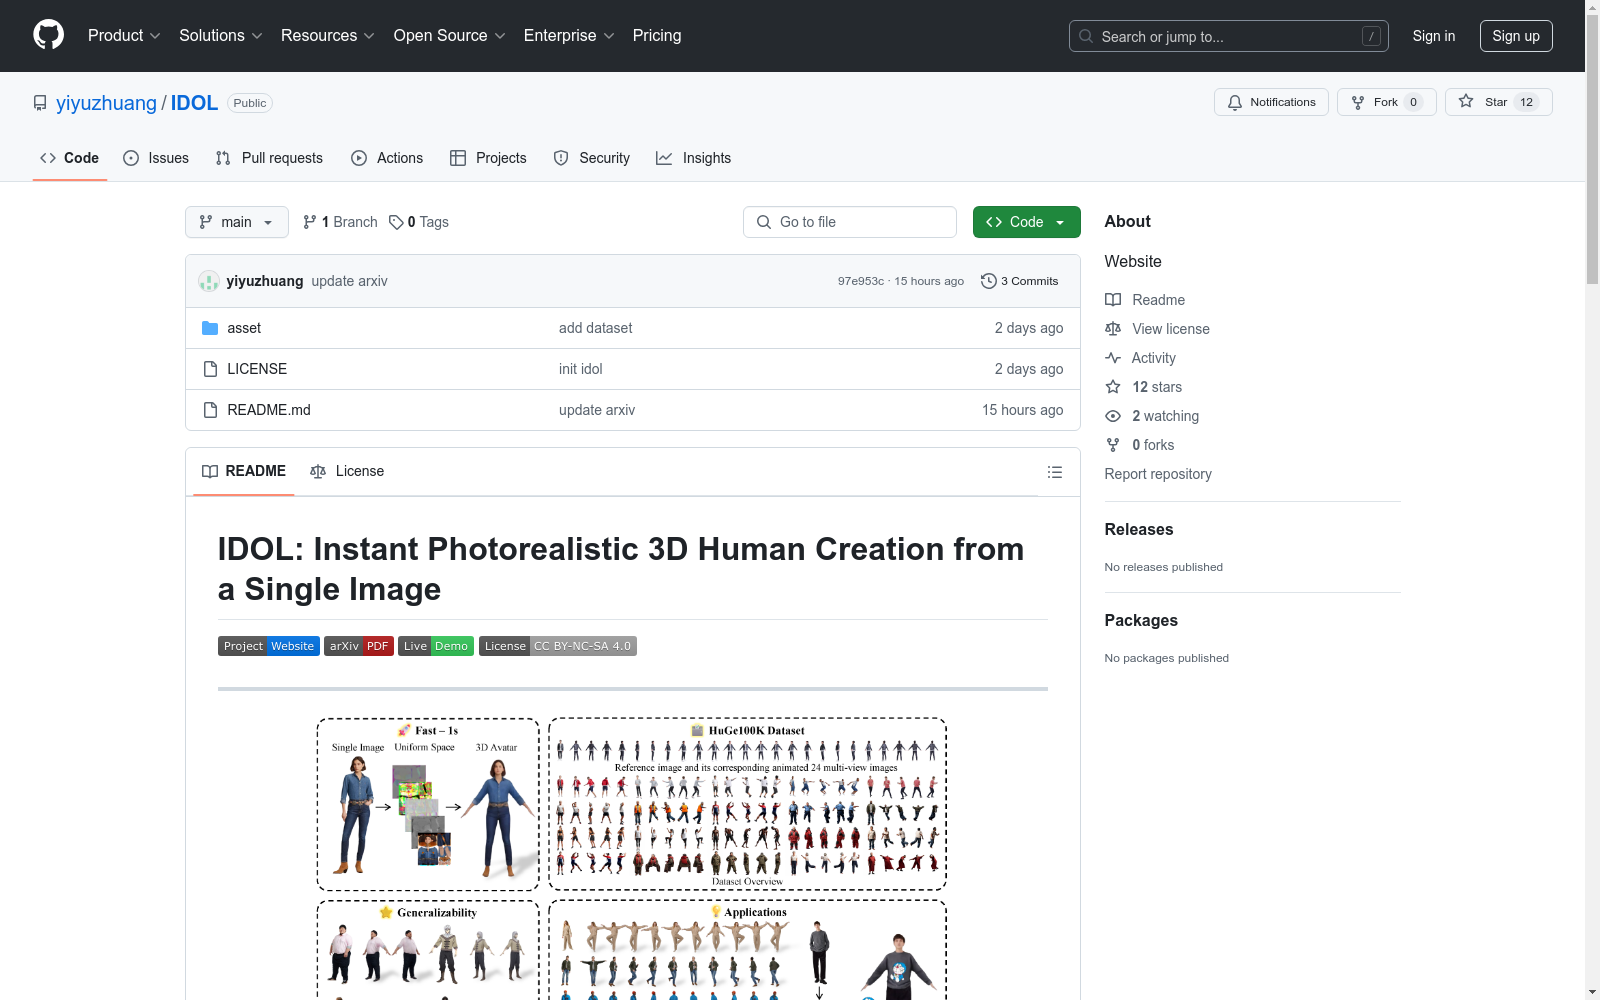Image resolution: width=1600 pixels, height=1000 pixels.
Task: Click the commit history clock icon
Action: point(989,281)
